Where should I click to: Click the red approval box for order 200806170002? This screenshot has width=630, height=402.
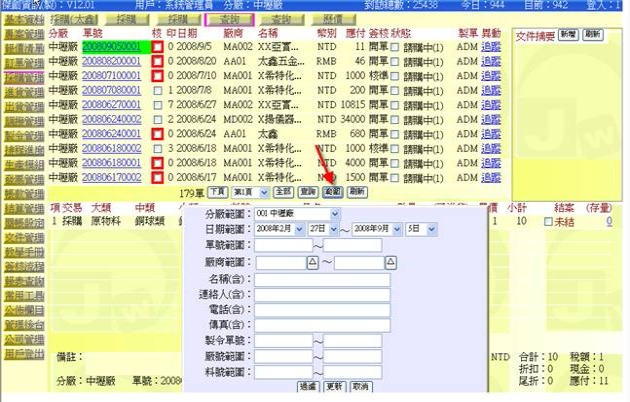(x=157, y=176)
